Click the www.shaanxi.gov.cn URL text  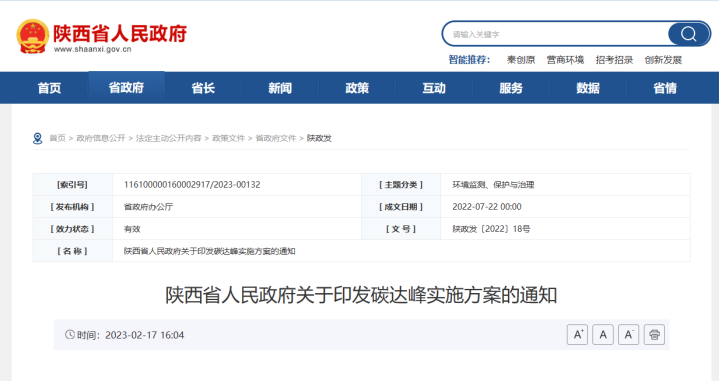93,50
